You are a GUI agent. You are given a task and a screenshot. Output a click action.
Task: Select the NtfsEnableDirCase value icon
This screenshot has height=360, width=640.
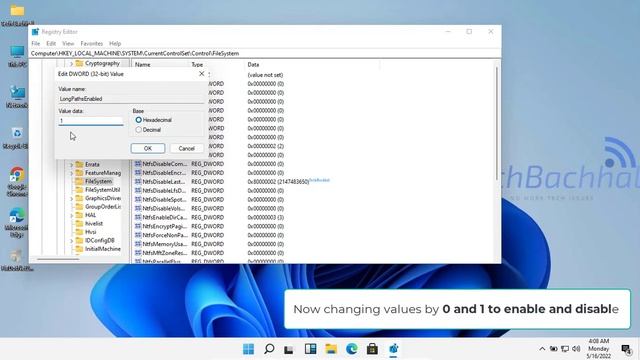point(138,218)
